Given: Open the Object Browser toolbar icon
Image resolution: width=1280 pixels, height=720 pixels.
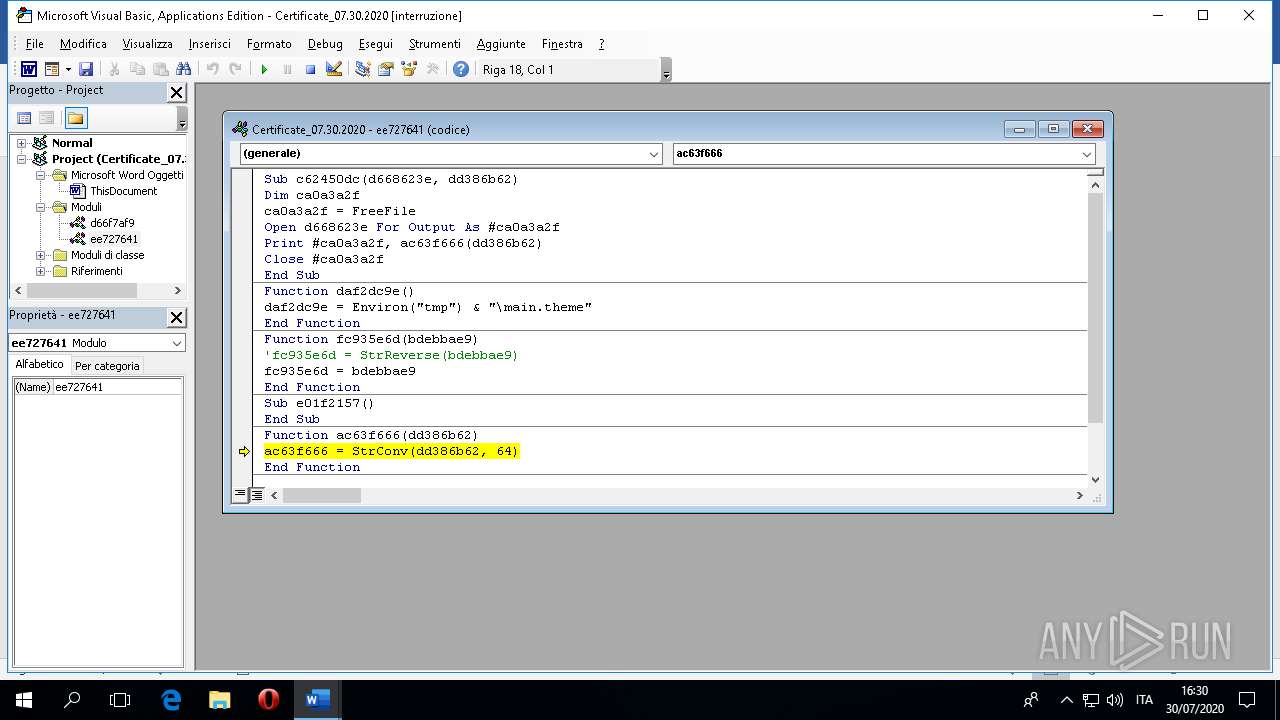Looking at the screenshot, I should tap(408, 69).
